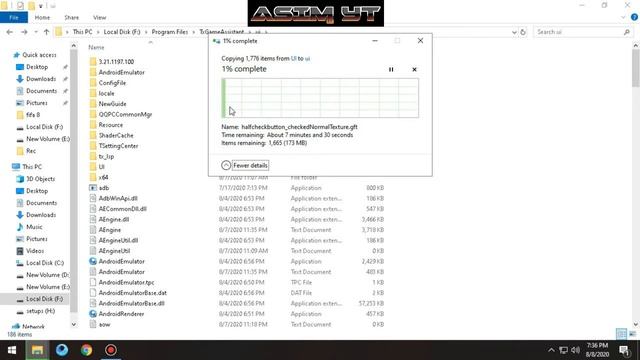Open the Windows Start menu
Image resolution: width=640 pixels, height=360 pixels.
pos(12,350)
